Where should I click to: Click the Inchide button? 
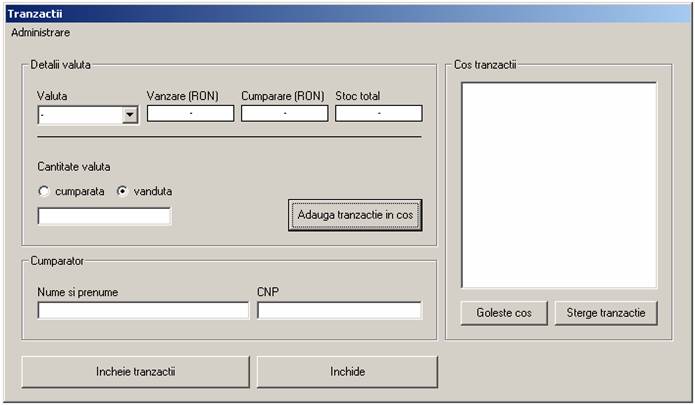(347, 372)
